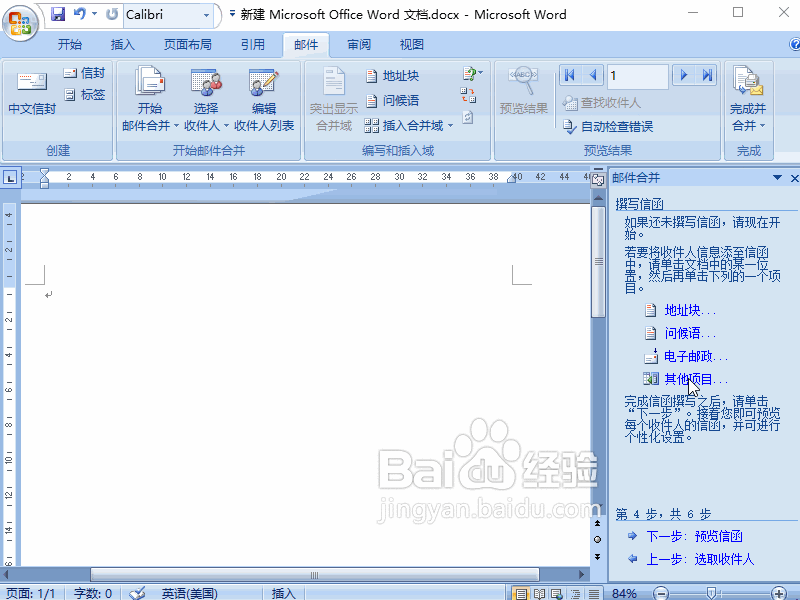The image size is (800, 600).
Task: Open 完成并合并 dropdown
Action: coord(748,100)
